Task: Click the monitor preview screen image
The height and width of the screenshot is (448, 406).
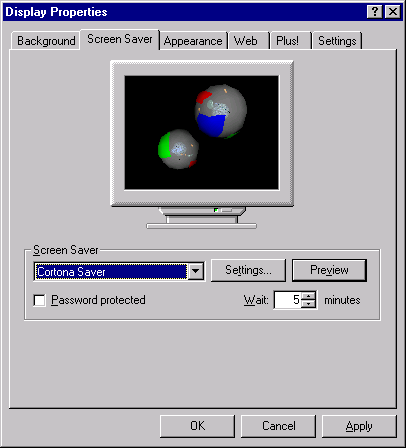Action: point(202,133)
